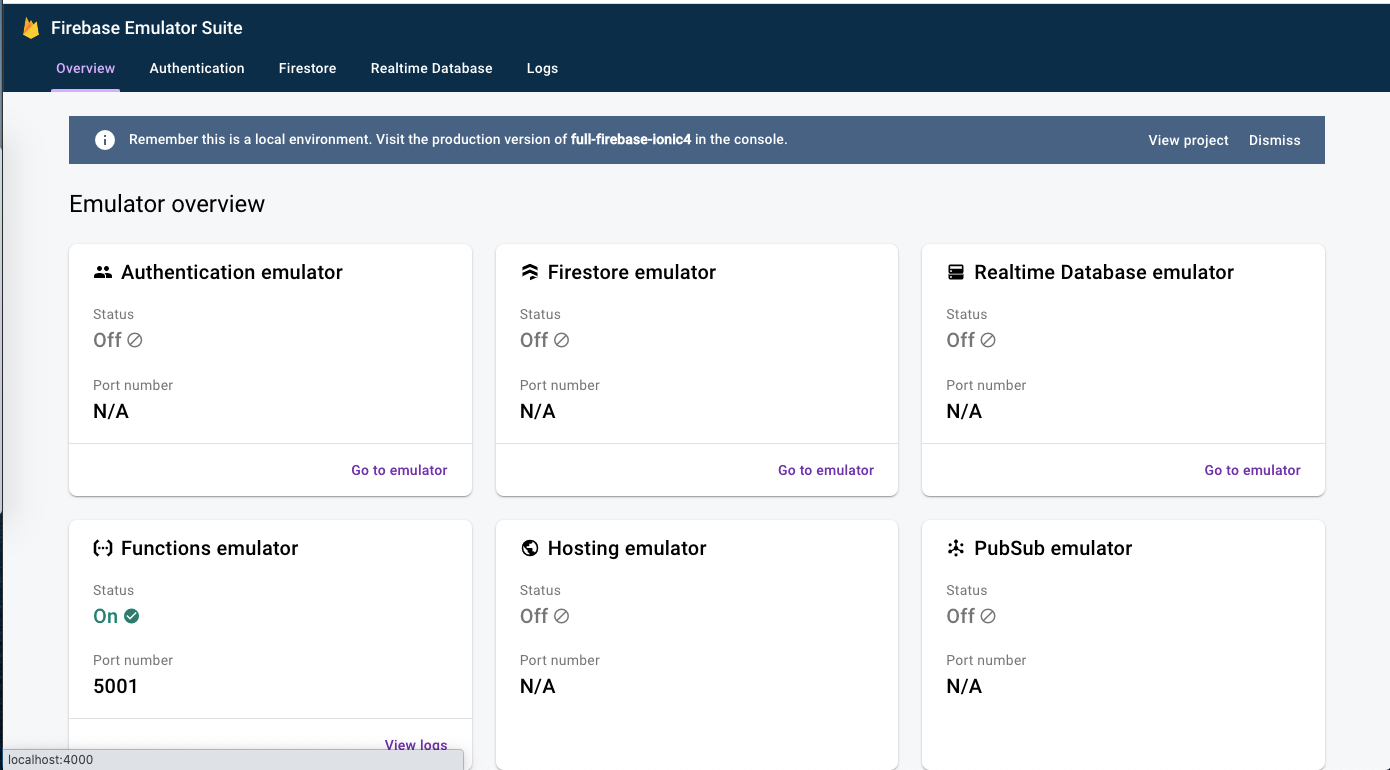Image resolution: width=1390 pixels, height=770 pixels.
Task: Click the Authentication emulator card title
Action: pos(232,272)
